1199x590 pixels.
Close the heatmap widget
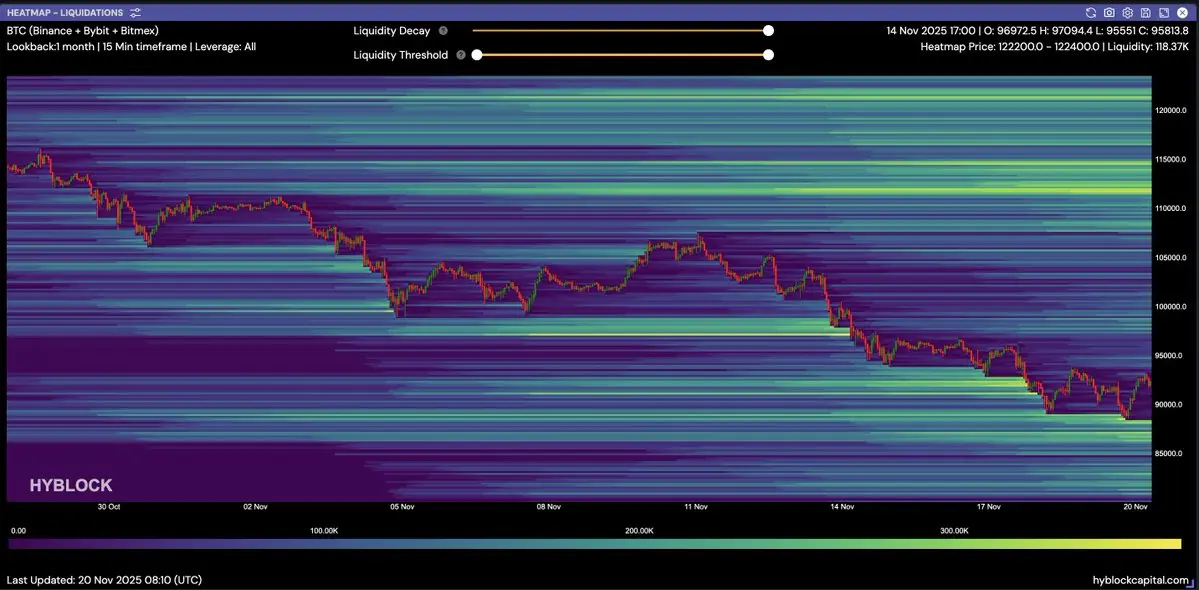click(1181, 12)
